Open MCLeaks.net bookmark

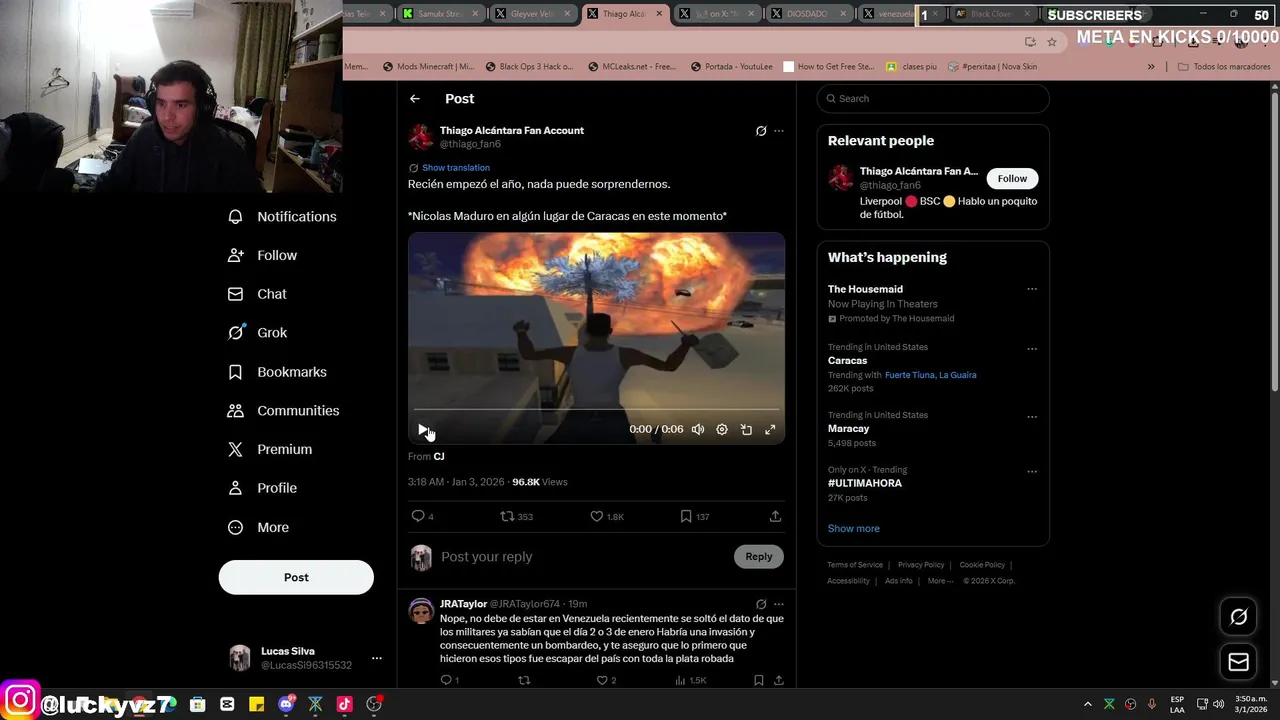pyautogui.click(x=632, y=67)
